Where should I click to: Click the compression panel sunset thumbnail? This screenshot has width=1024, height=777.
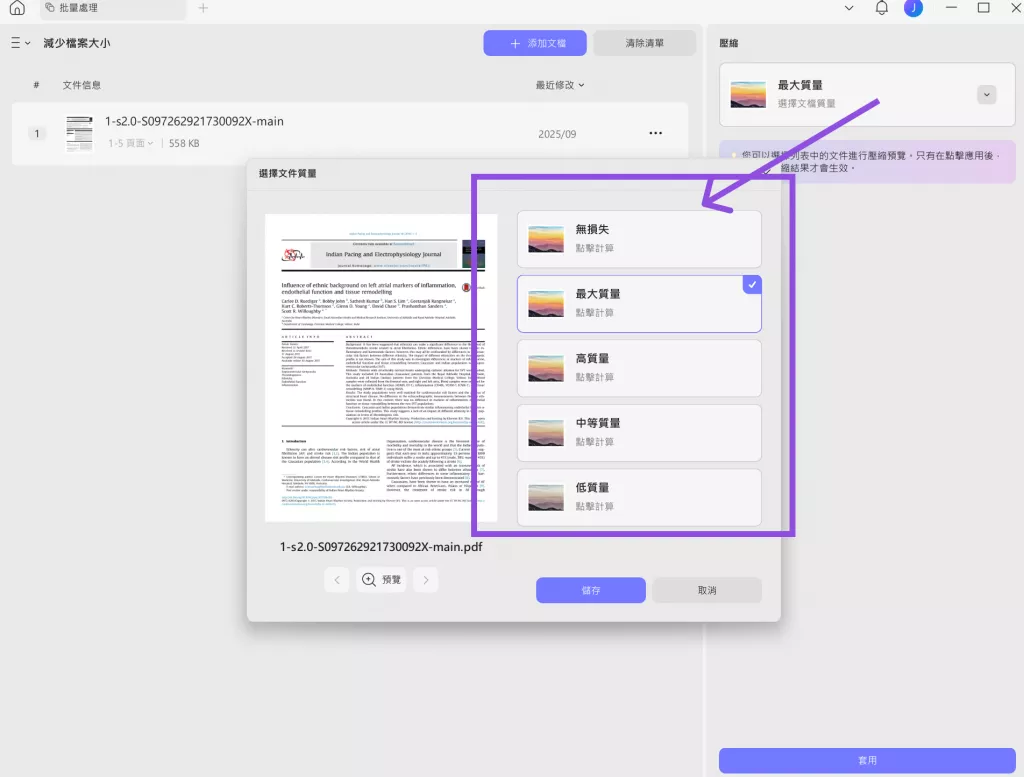tap(748, 95)
